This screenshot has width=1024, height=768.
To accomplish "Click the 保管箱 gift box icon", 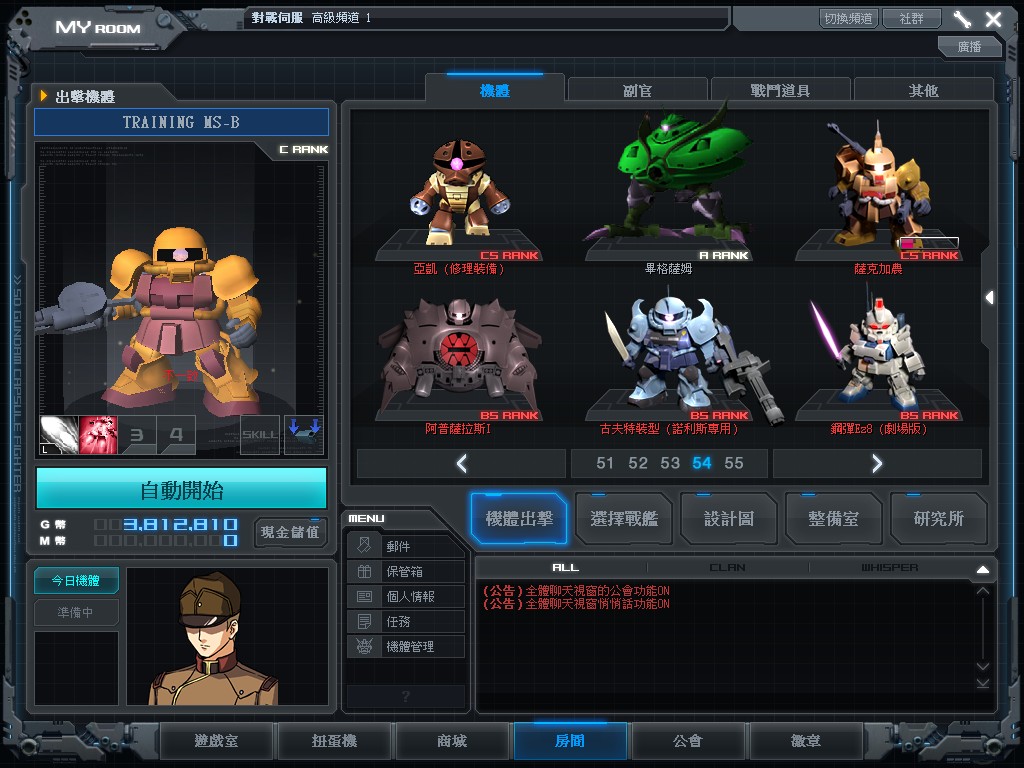I will pyautogui.click(x=364, y=571).
